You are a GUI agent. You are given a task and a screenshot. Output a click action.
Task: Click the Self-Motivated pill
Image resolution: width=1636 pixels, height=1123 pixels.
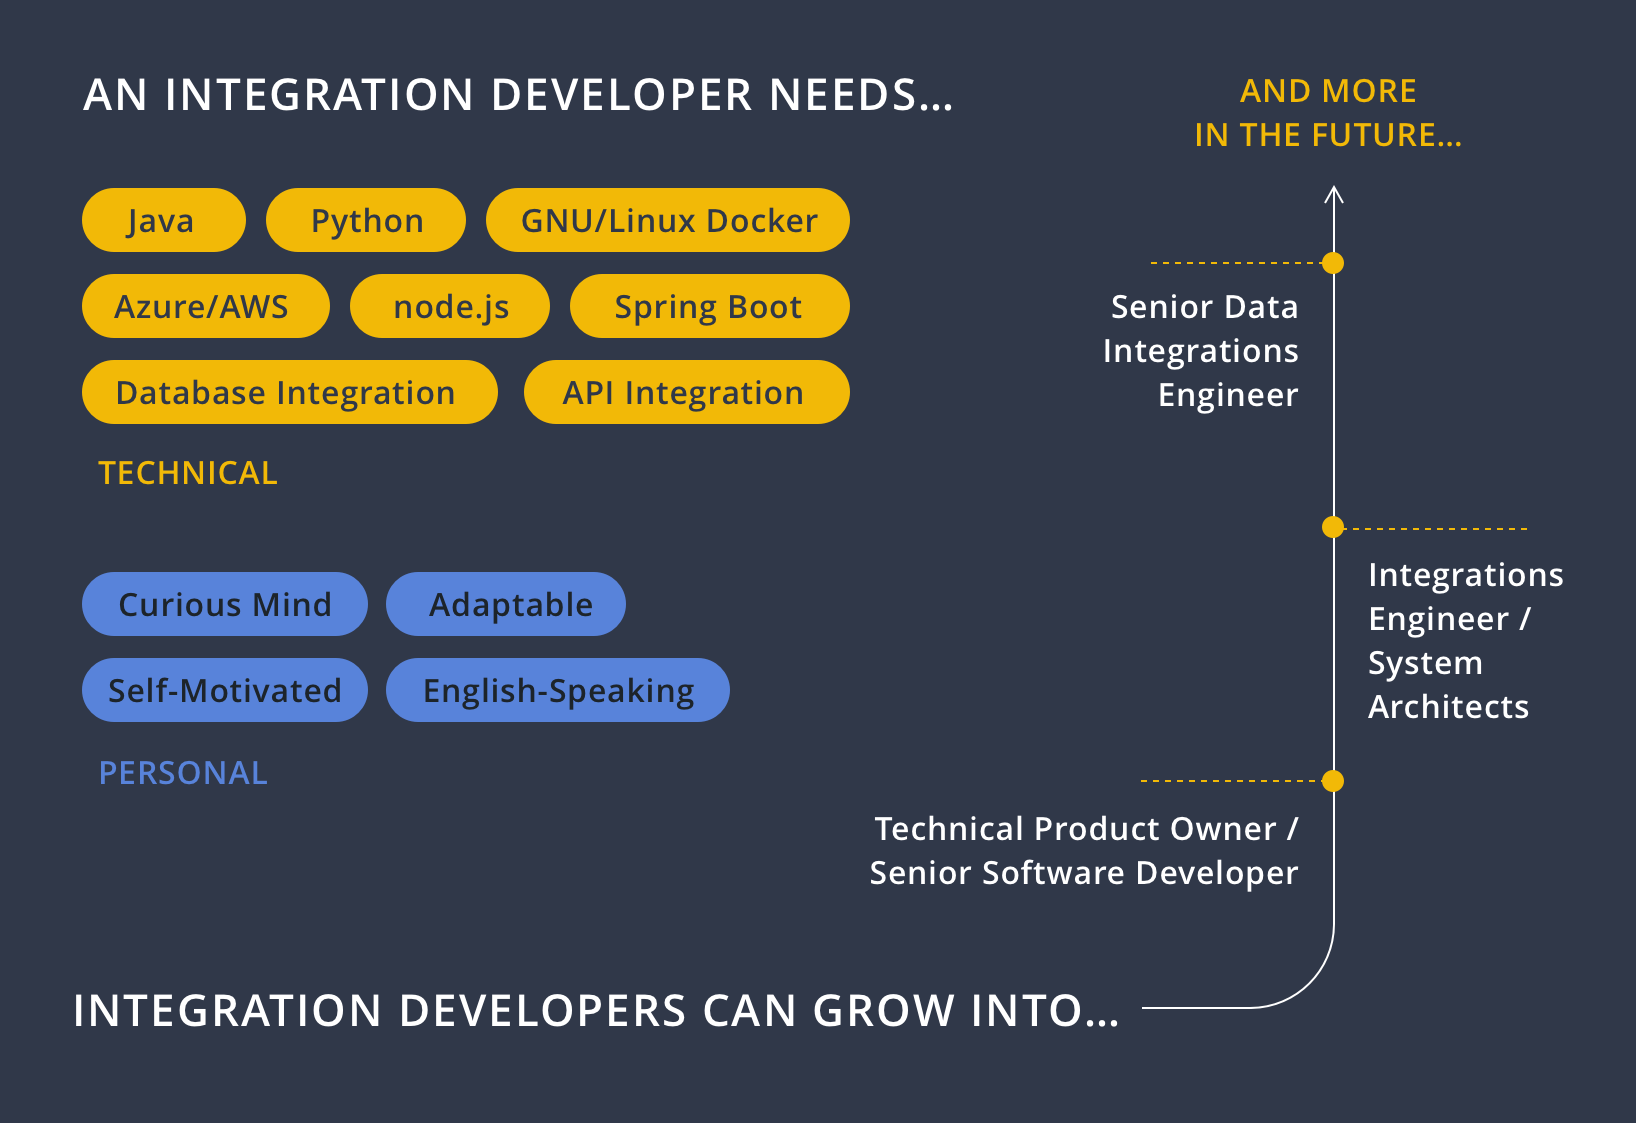pos(225,690)
